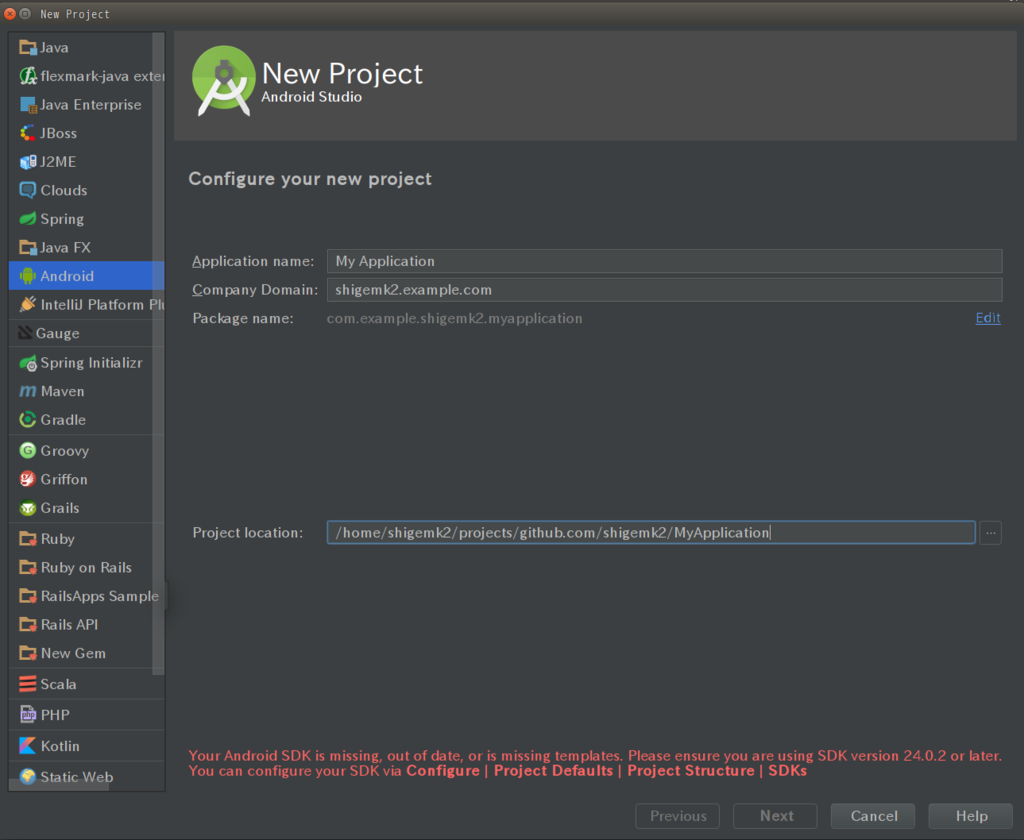
Task: Click the Android Studio logo in header
Action: pos(224,81)
